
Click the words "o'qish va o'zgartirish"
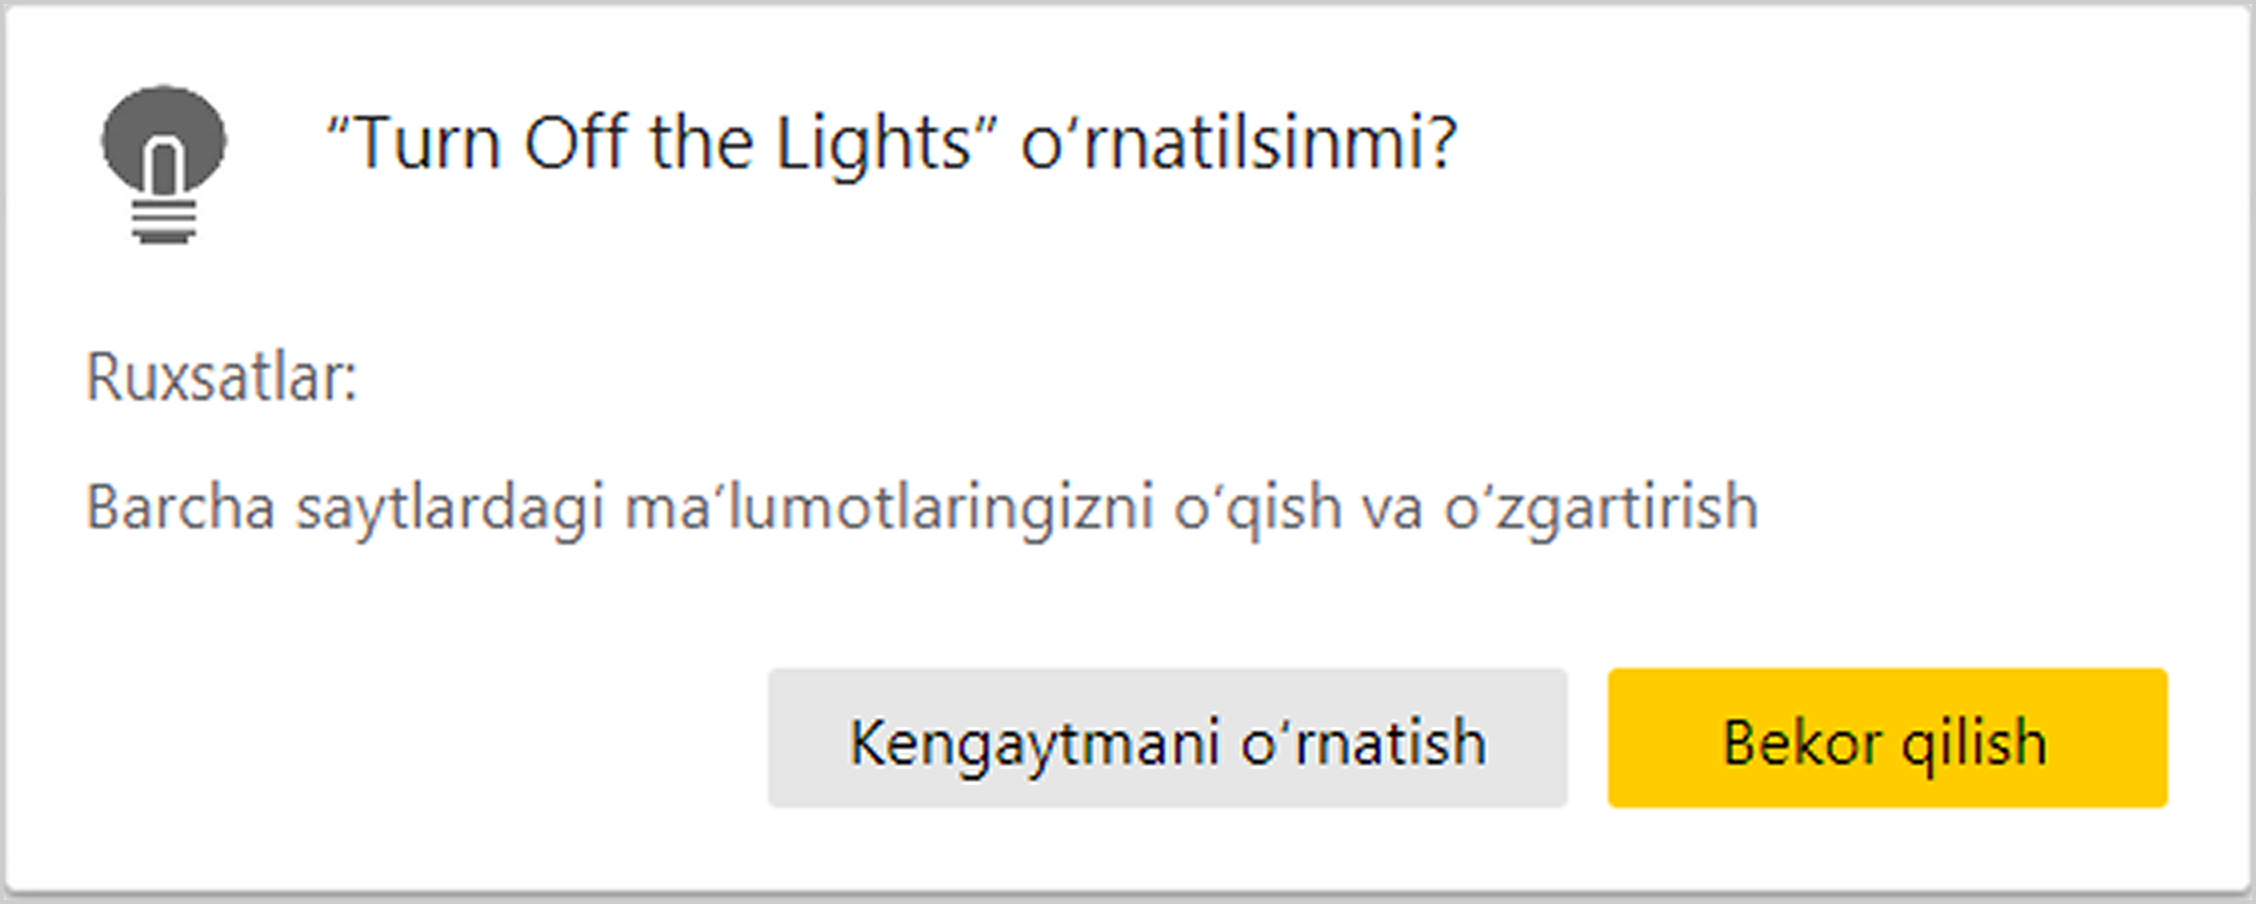[x=1465, y=507]
